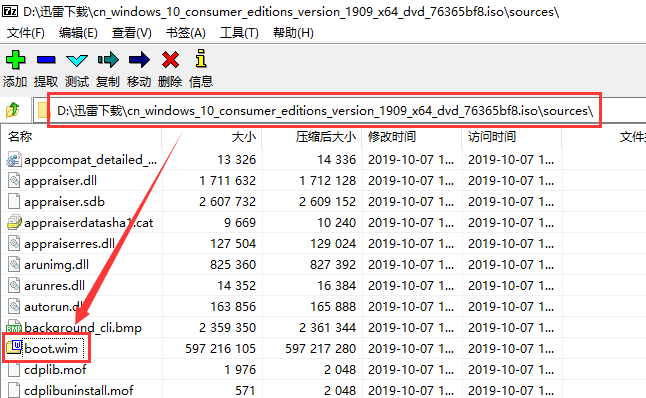Click packed size value 597 217 280

321,349
